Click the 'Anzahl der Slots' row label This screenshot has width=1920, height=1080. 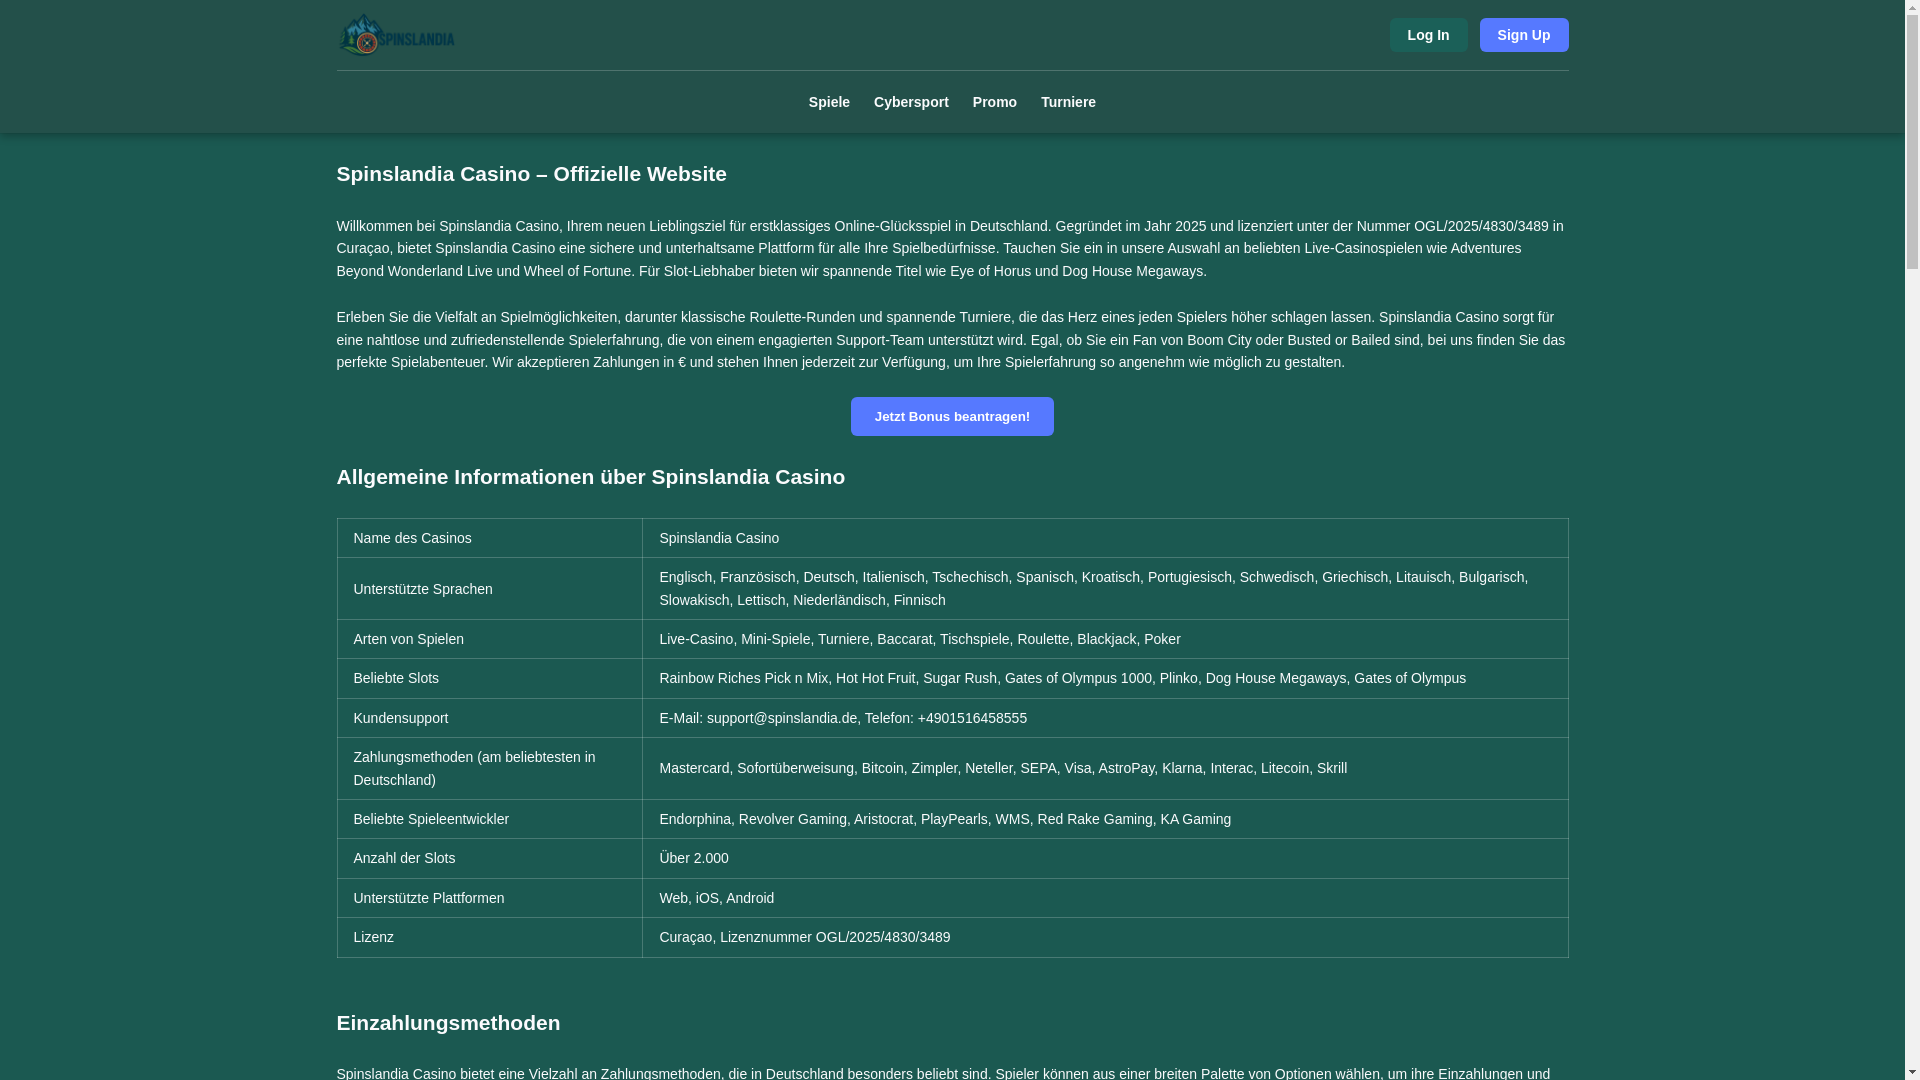pos(404,858)
